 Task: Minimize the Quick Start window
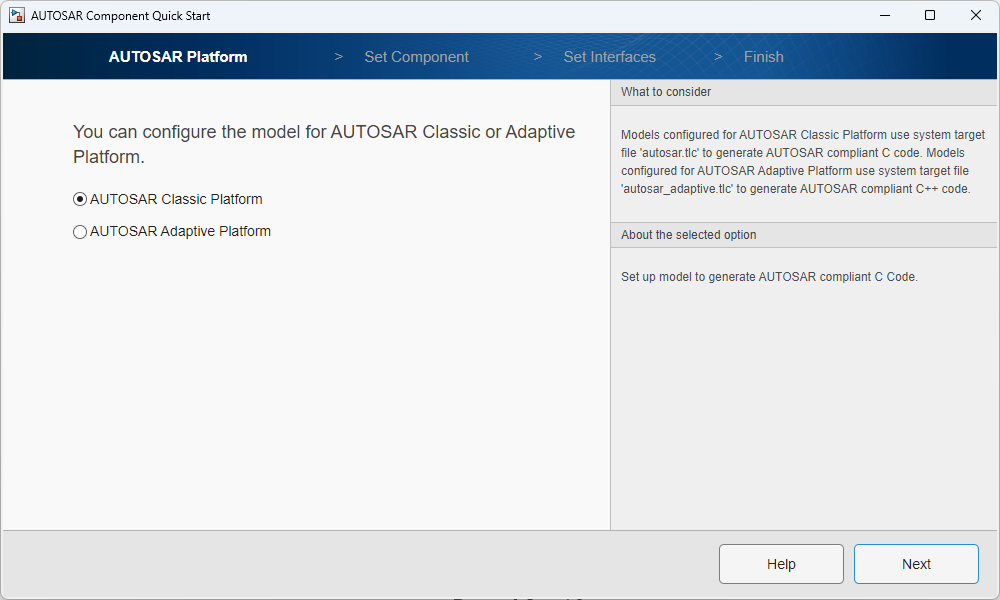[x=884, y=16]
